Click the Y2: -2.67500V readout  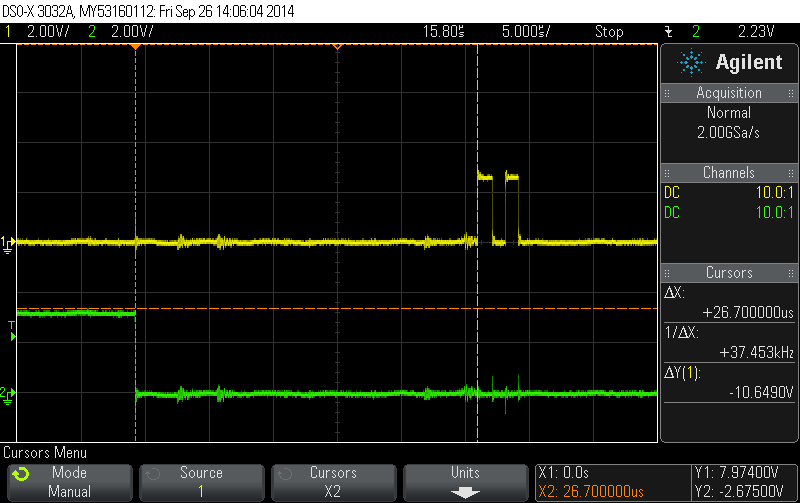point(739,492)
